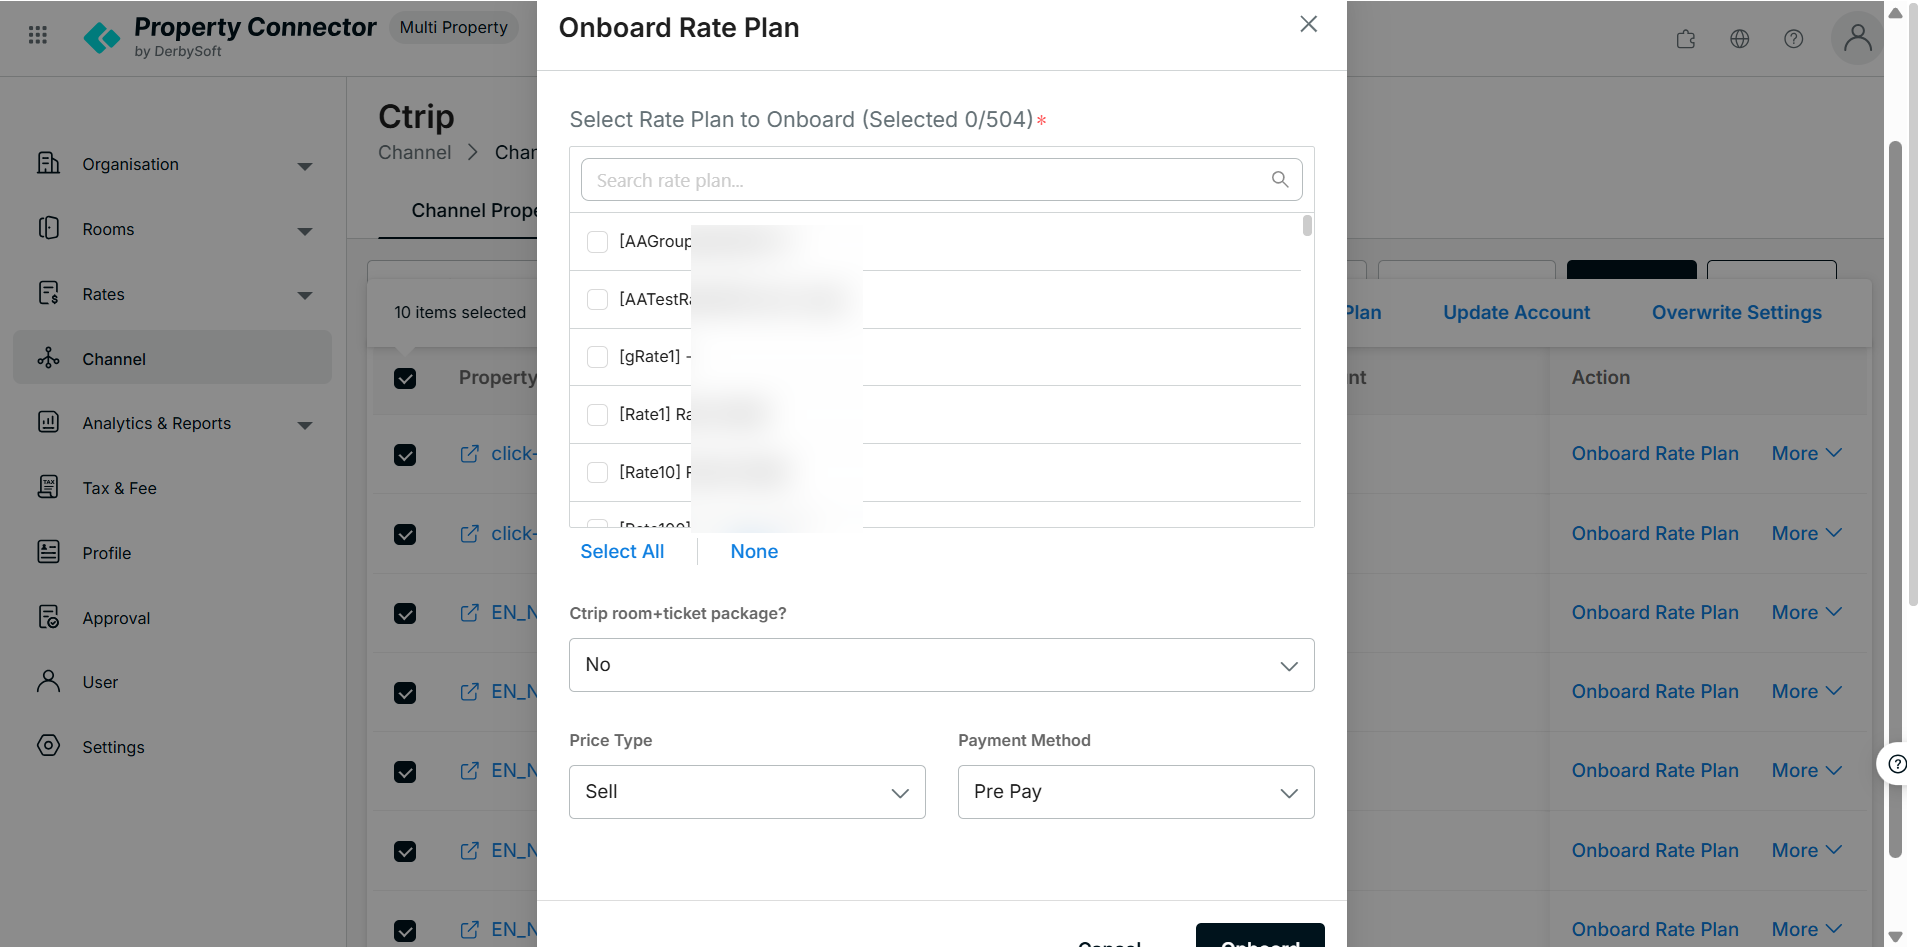Click the rate plan list scrollbar
Screen dimensions: 1920x947
[x=1307, y=226]
